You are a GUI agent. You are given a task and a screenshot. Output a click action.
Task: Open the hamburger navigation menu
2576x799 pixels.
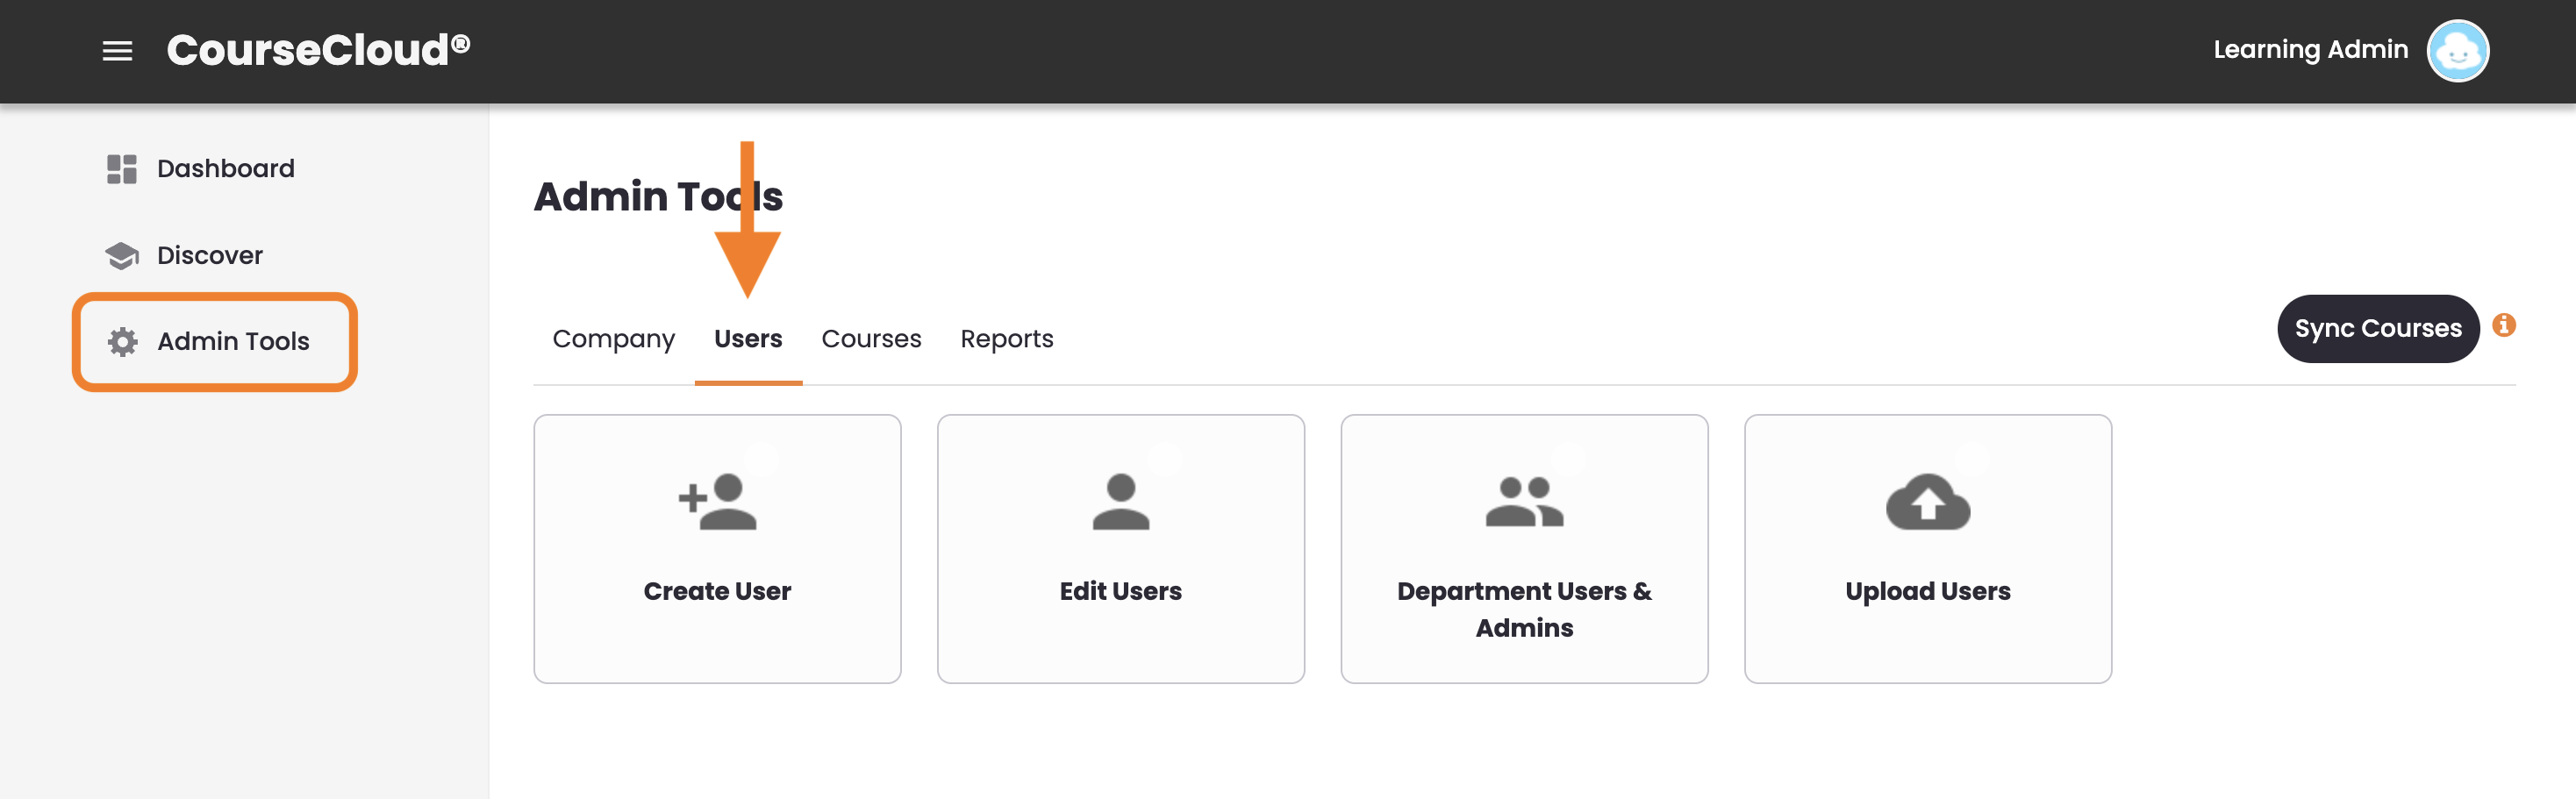117,51
